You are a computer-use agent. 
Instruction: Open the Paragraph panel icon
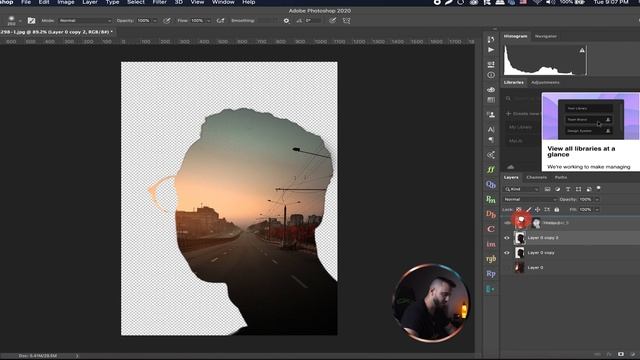coord(491,140)
